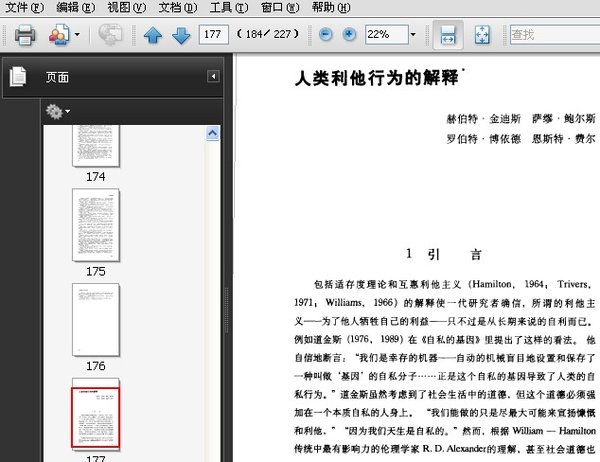The width and height of the screenshot is (600, 462).
Task: Click the collaborate/share icon in toolbar
Action: coord(57,36)
